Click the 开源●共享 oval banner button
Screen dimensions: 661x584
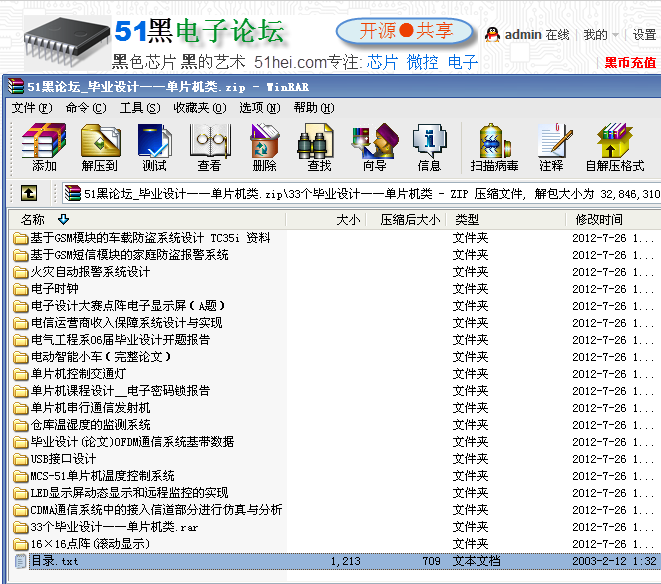405,31
